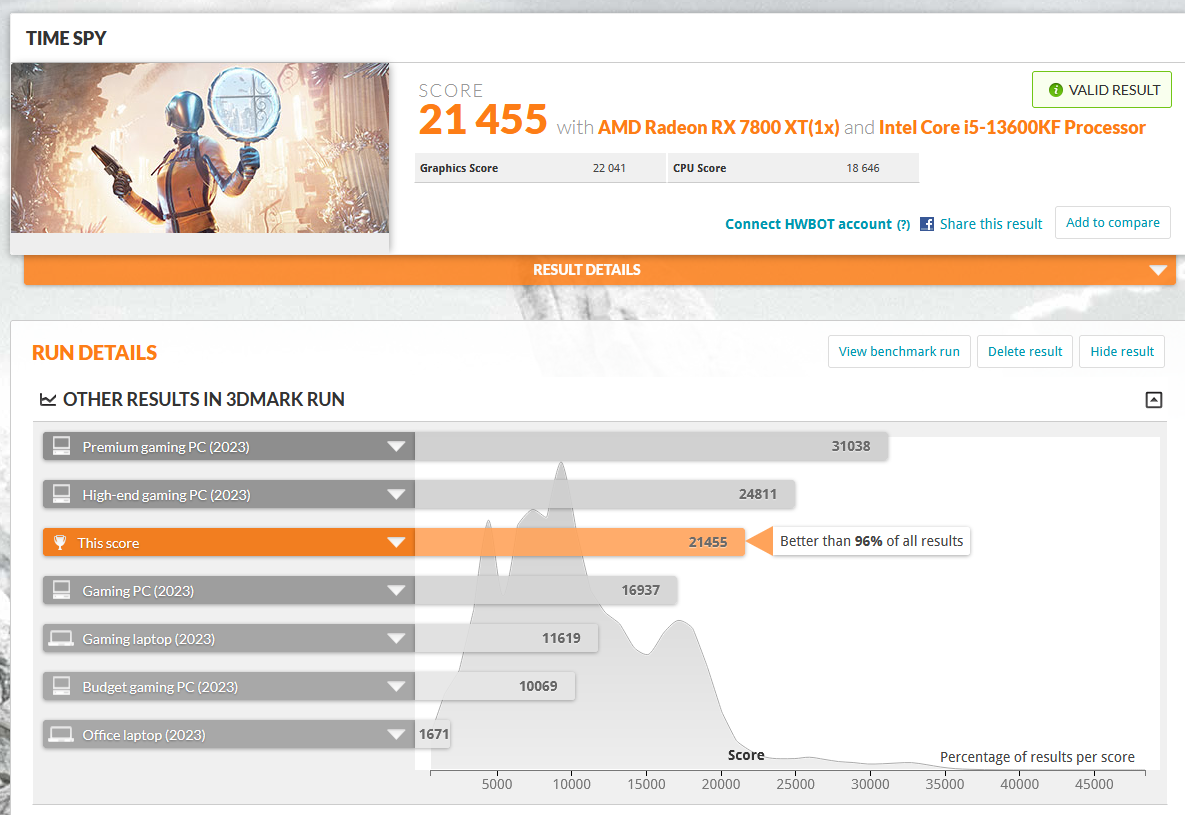1185x815 pixels.
Task: Click the 20000 axis tick label
Action: tap(721, 784)
